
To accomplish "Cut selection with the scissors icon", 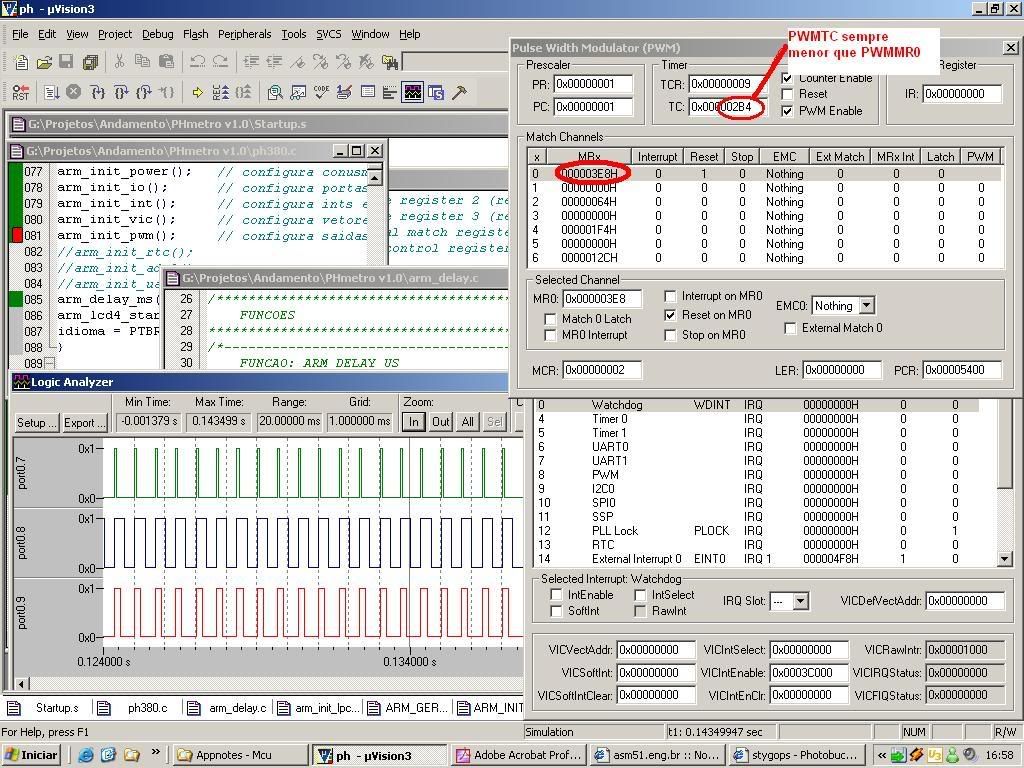I will coord(119,61).
